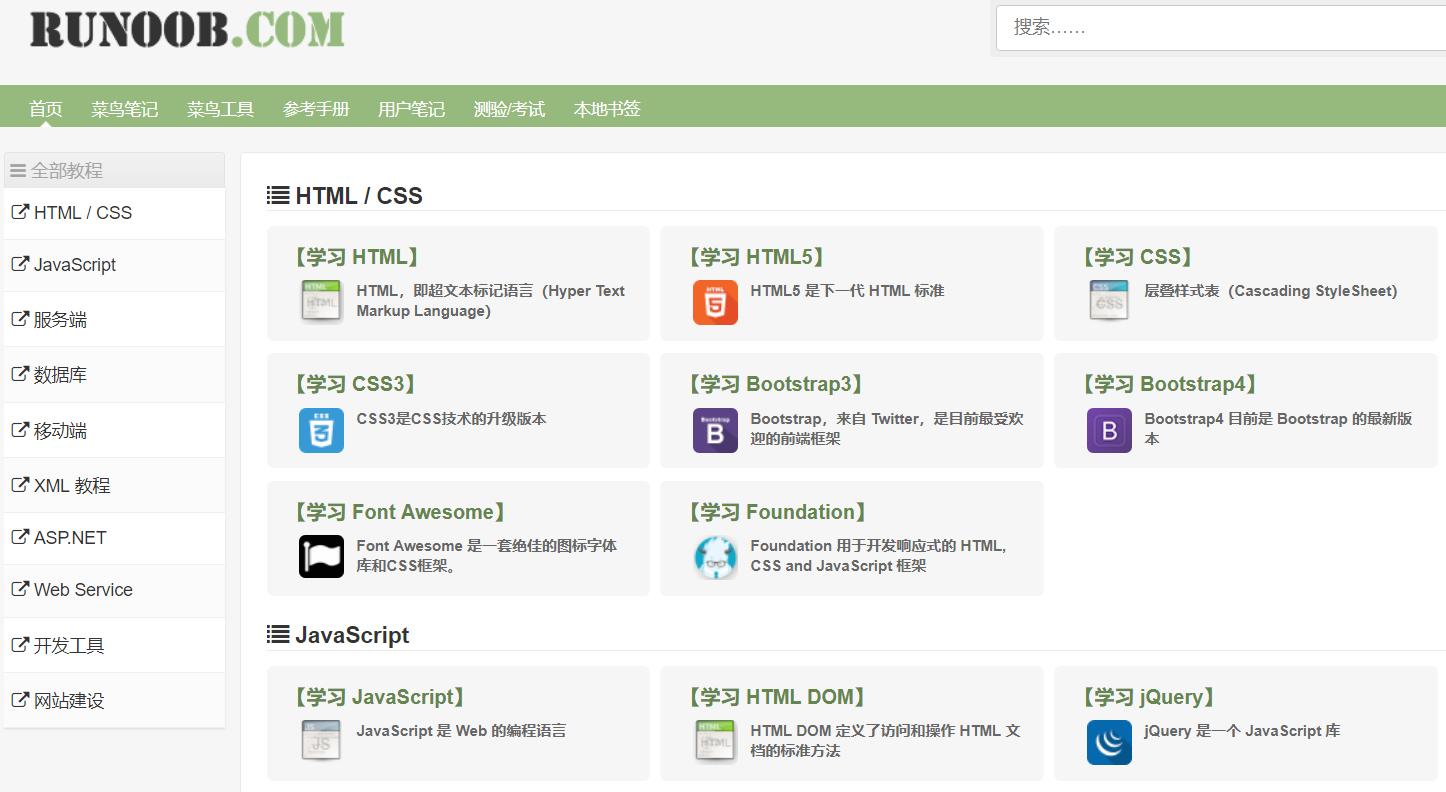The width and height of the screenshot is (1446, 792).
Task: Click the Font Awesome flag icon
Action: [x=321, y=557]
